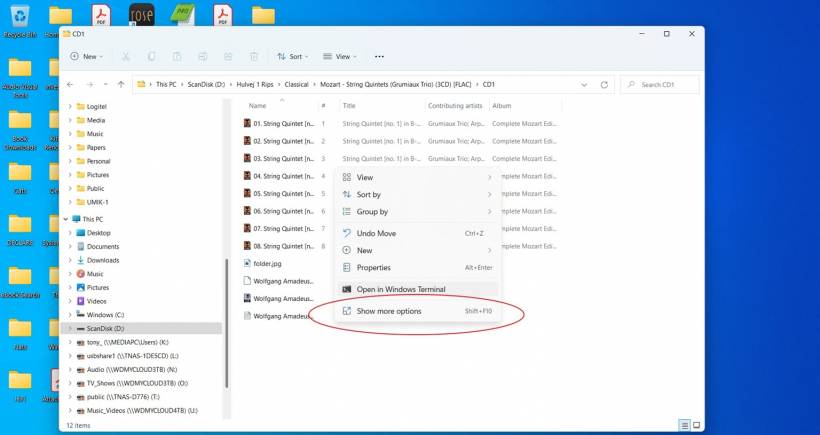Choose Undo Move in context menu
The image size is (820, 435).
pyautogui.click(x=417, y=233)
